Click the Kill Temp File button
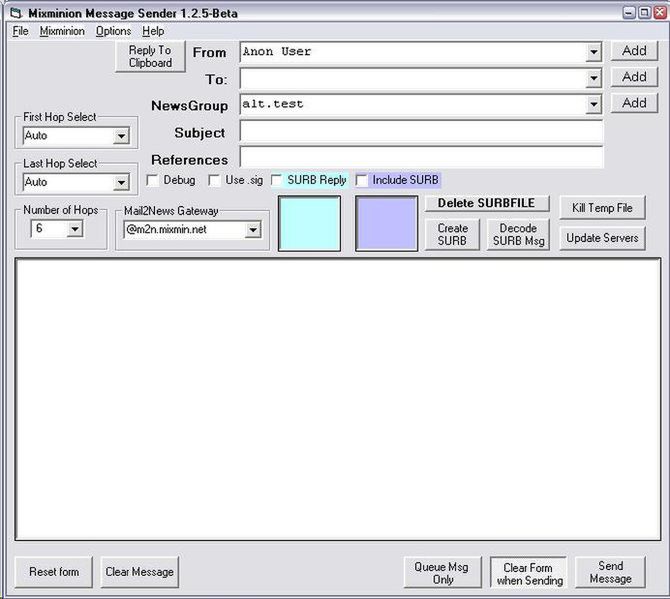This screenshot has height=599, width=670. tap(602, 208)
